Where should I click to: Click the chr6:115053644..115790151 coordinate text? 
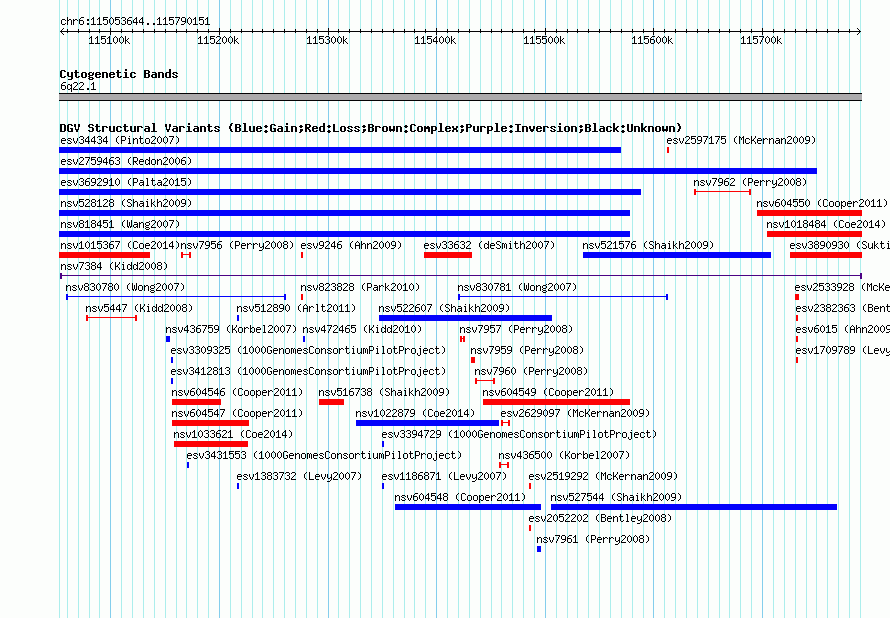135,22
